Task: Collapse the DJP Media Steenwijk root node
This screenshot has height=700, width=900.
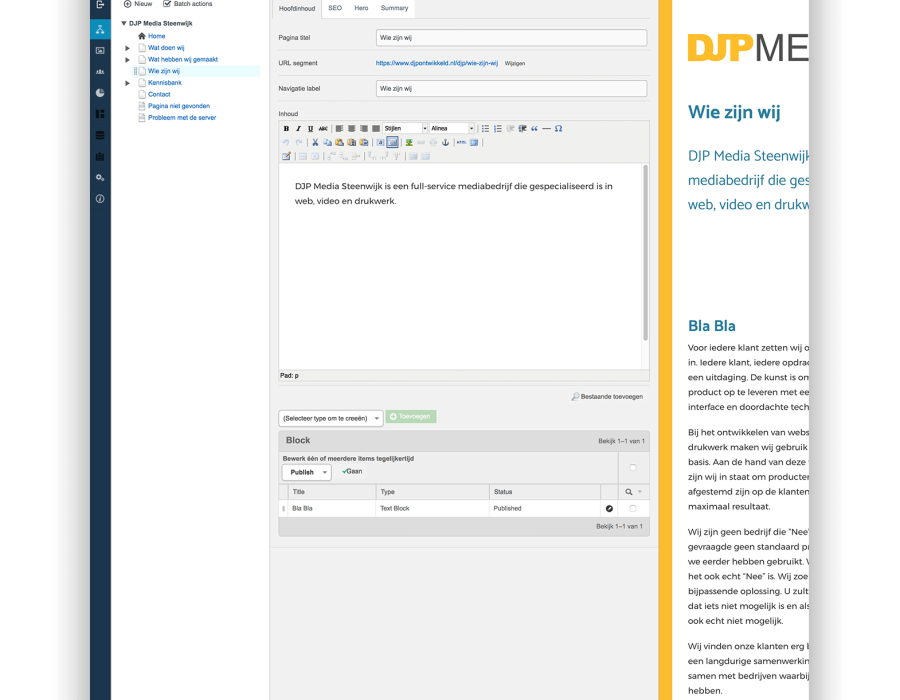Action: (123, 24)
